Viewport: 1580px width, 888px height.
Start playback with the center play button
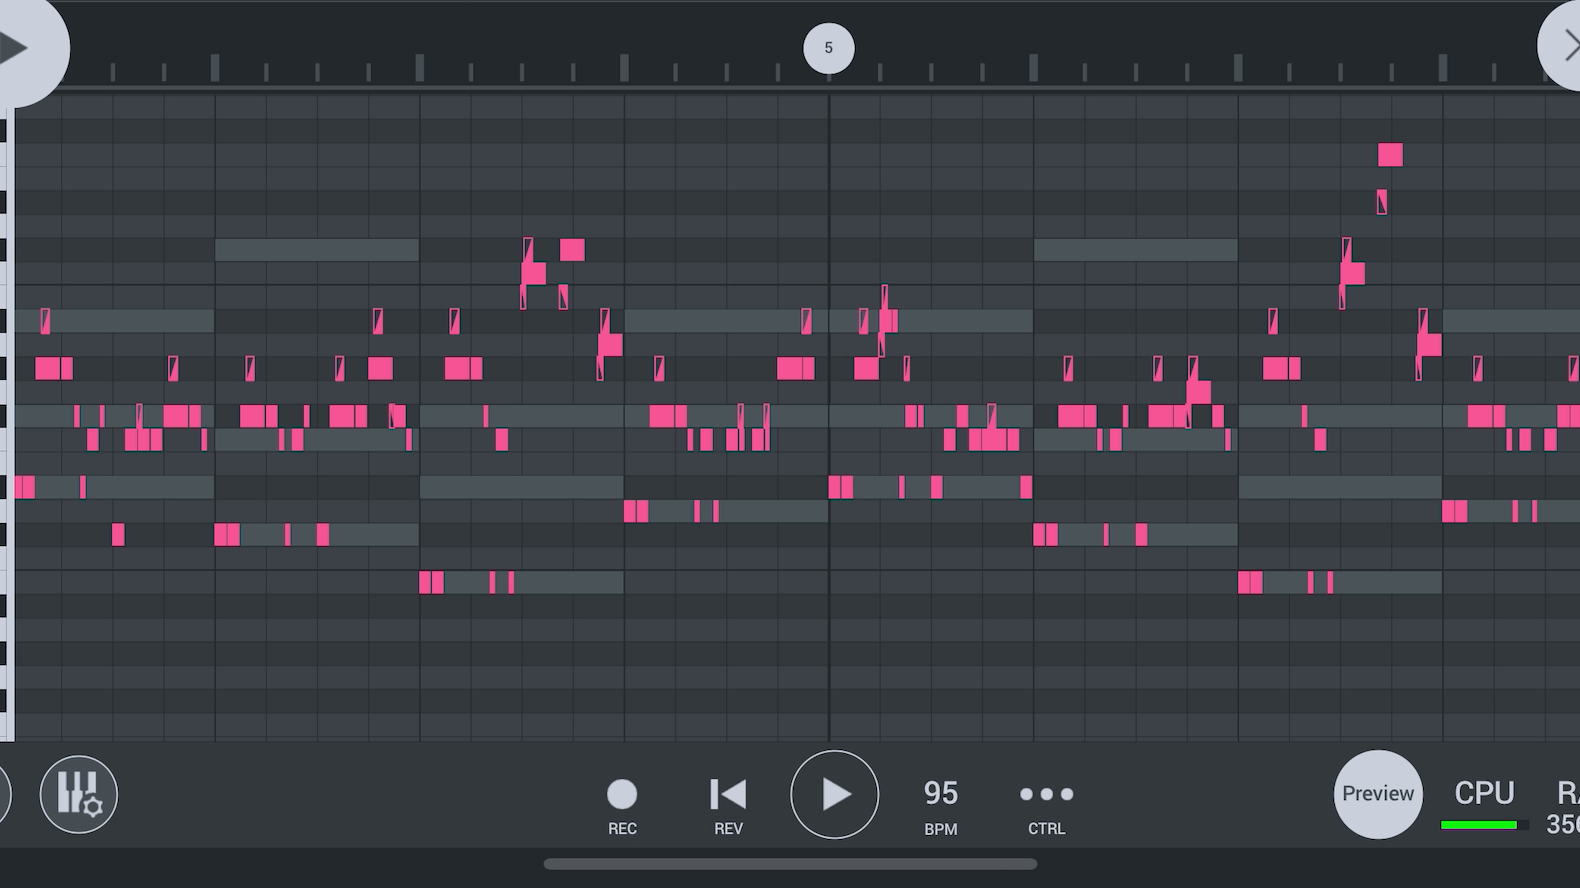click(x=835, y=795)
